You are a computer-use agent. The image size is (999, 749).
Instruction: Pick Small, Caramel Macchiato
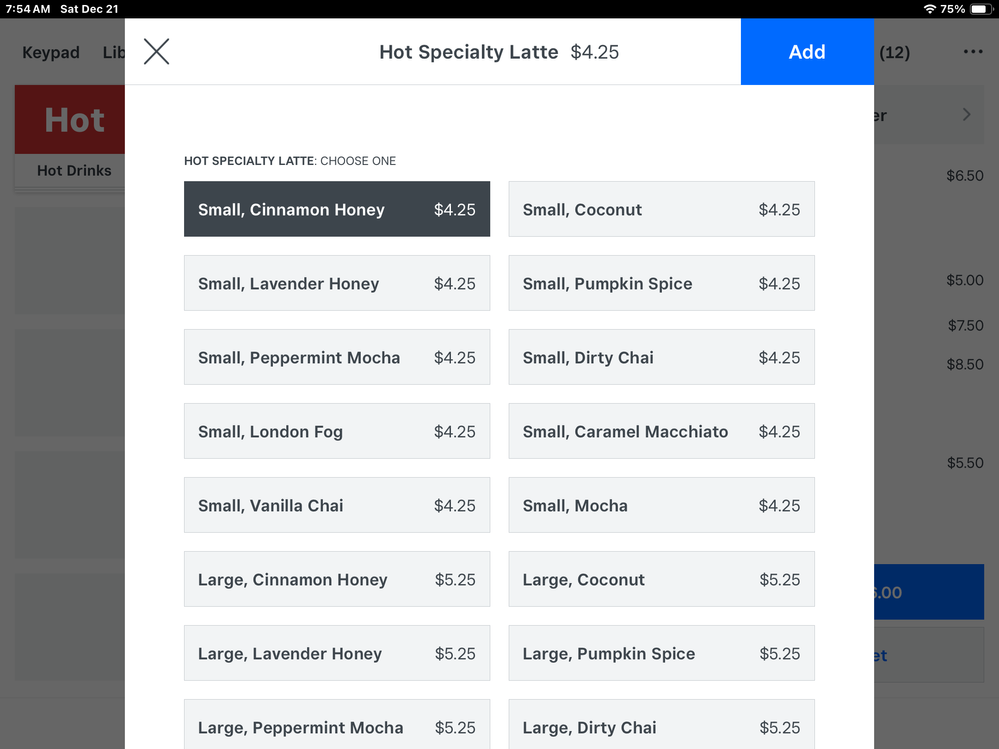(661, 431)
